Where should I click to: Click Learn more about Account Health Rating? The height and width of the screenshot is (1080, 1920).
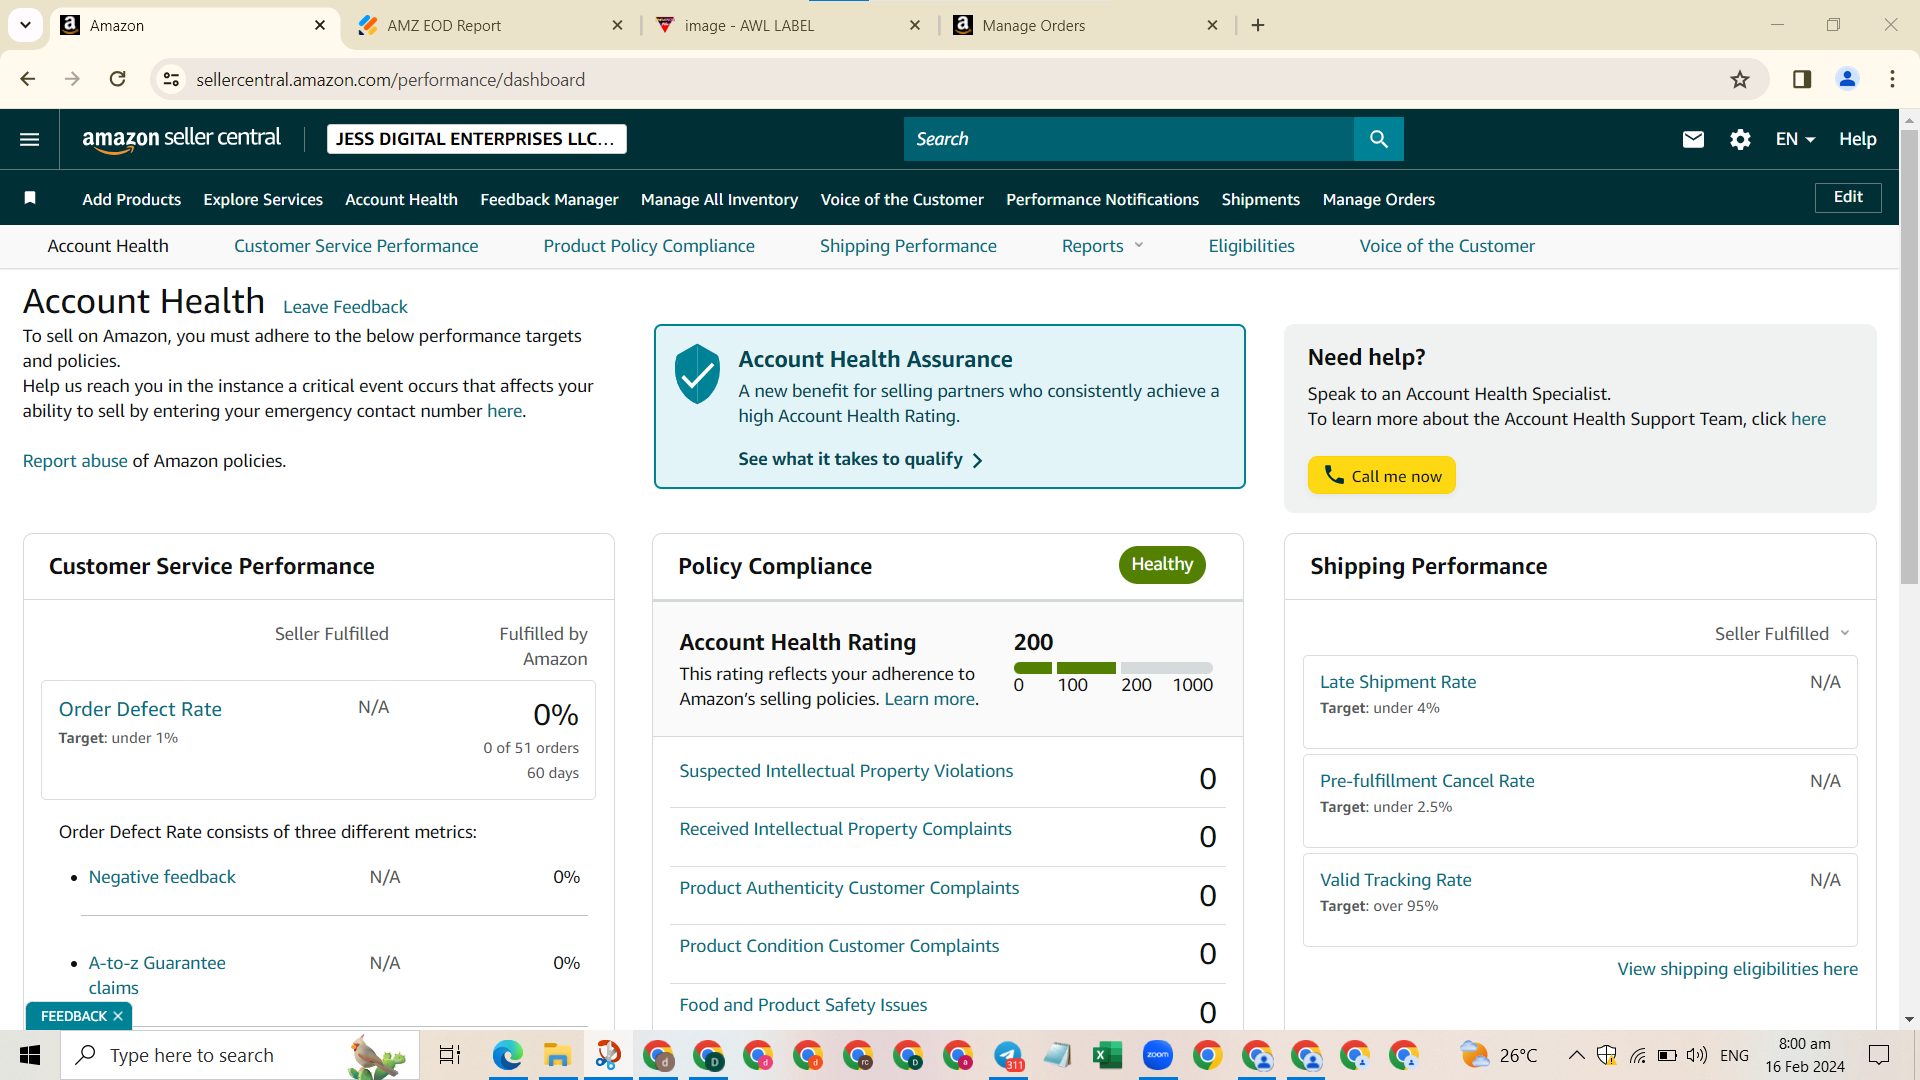tap(929, 699)
